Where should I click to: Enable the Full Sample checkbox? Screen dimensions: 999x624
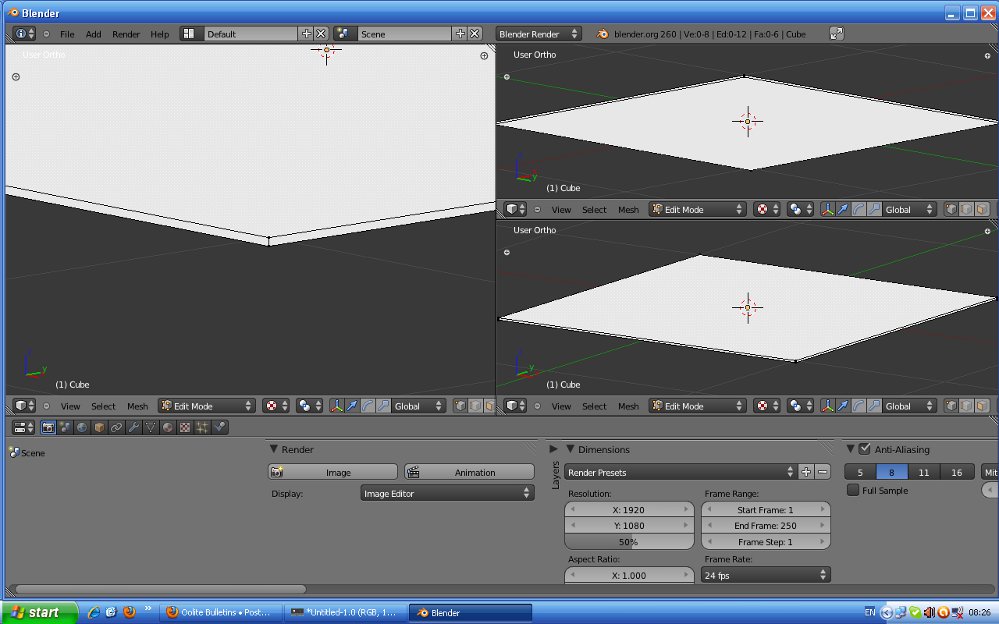[853, 490]
